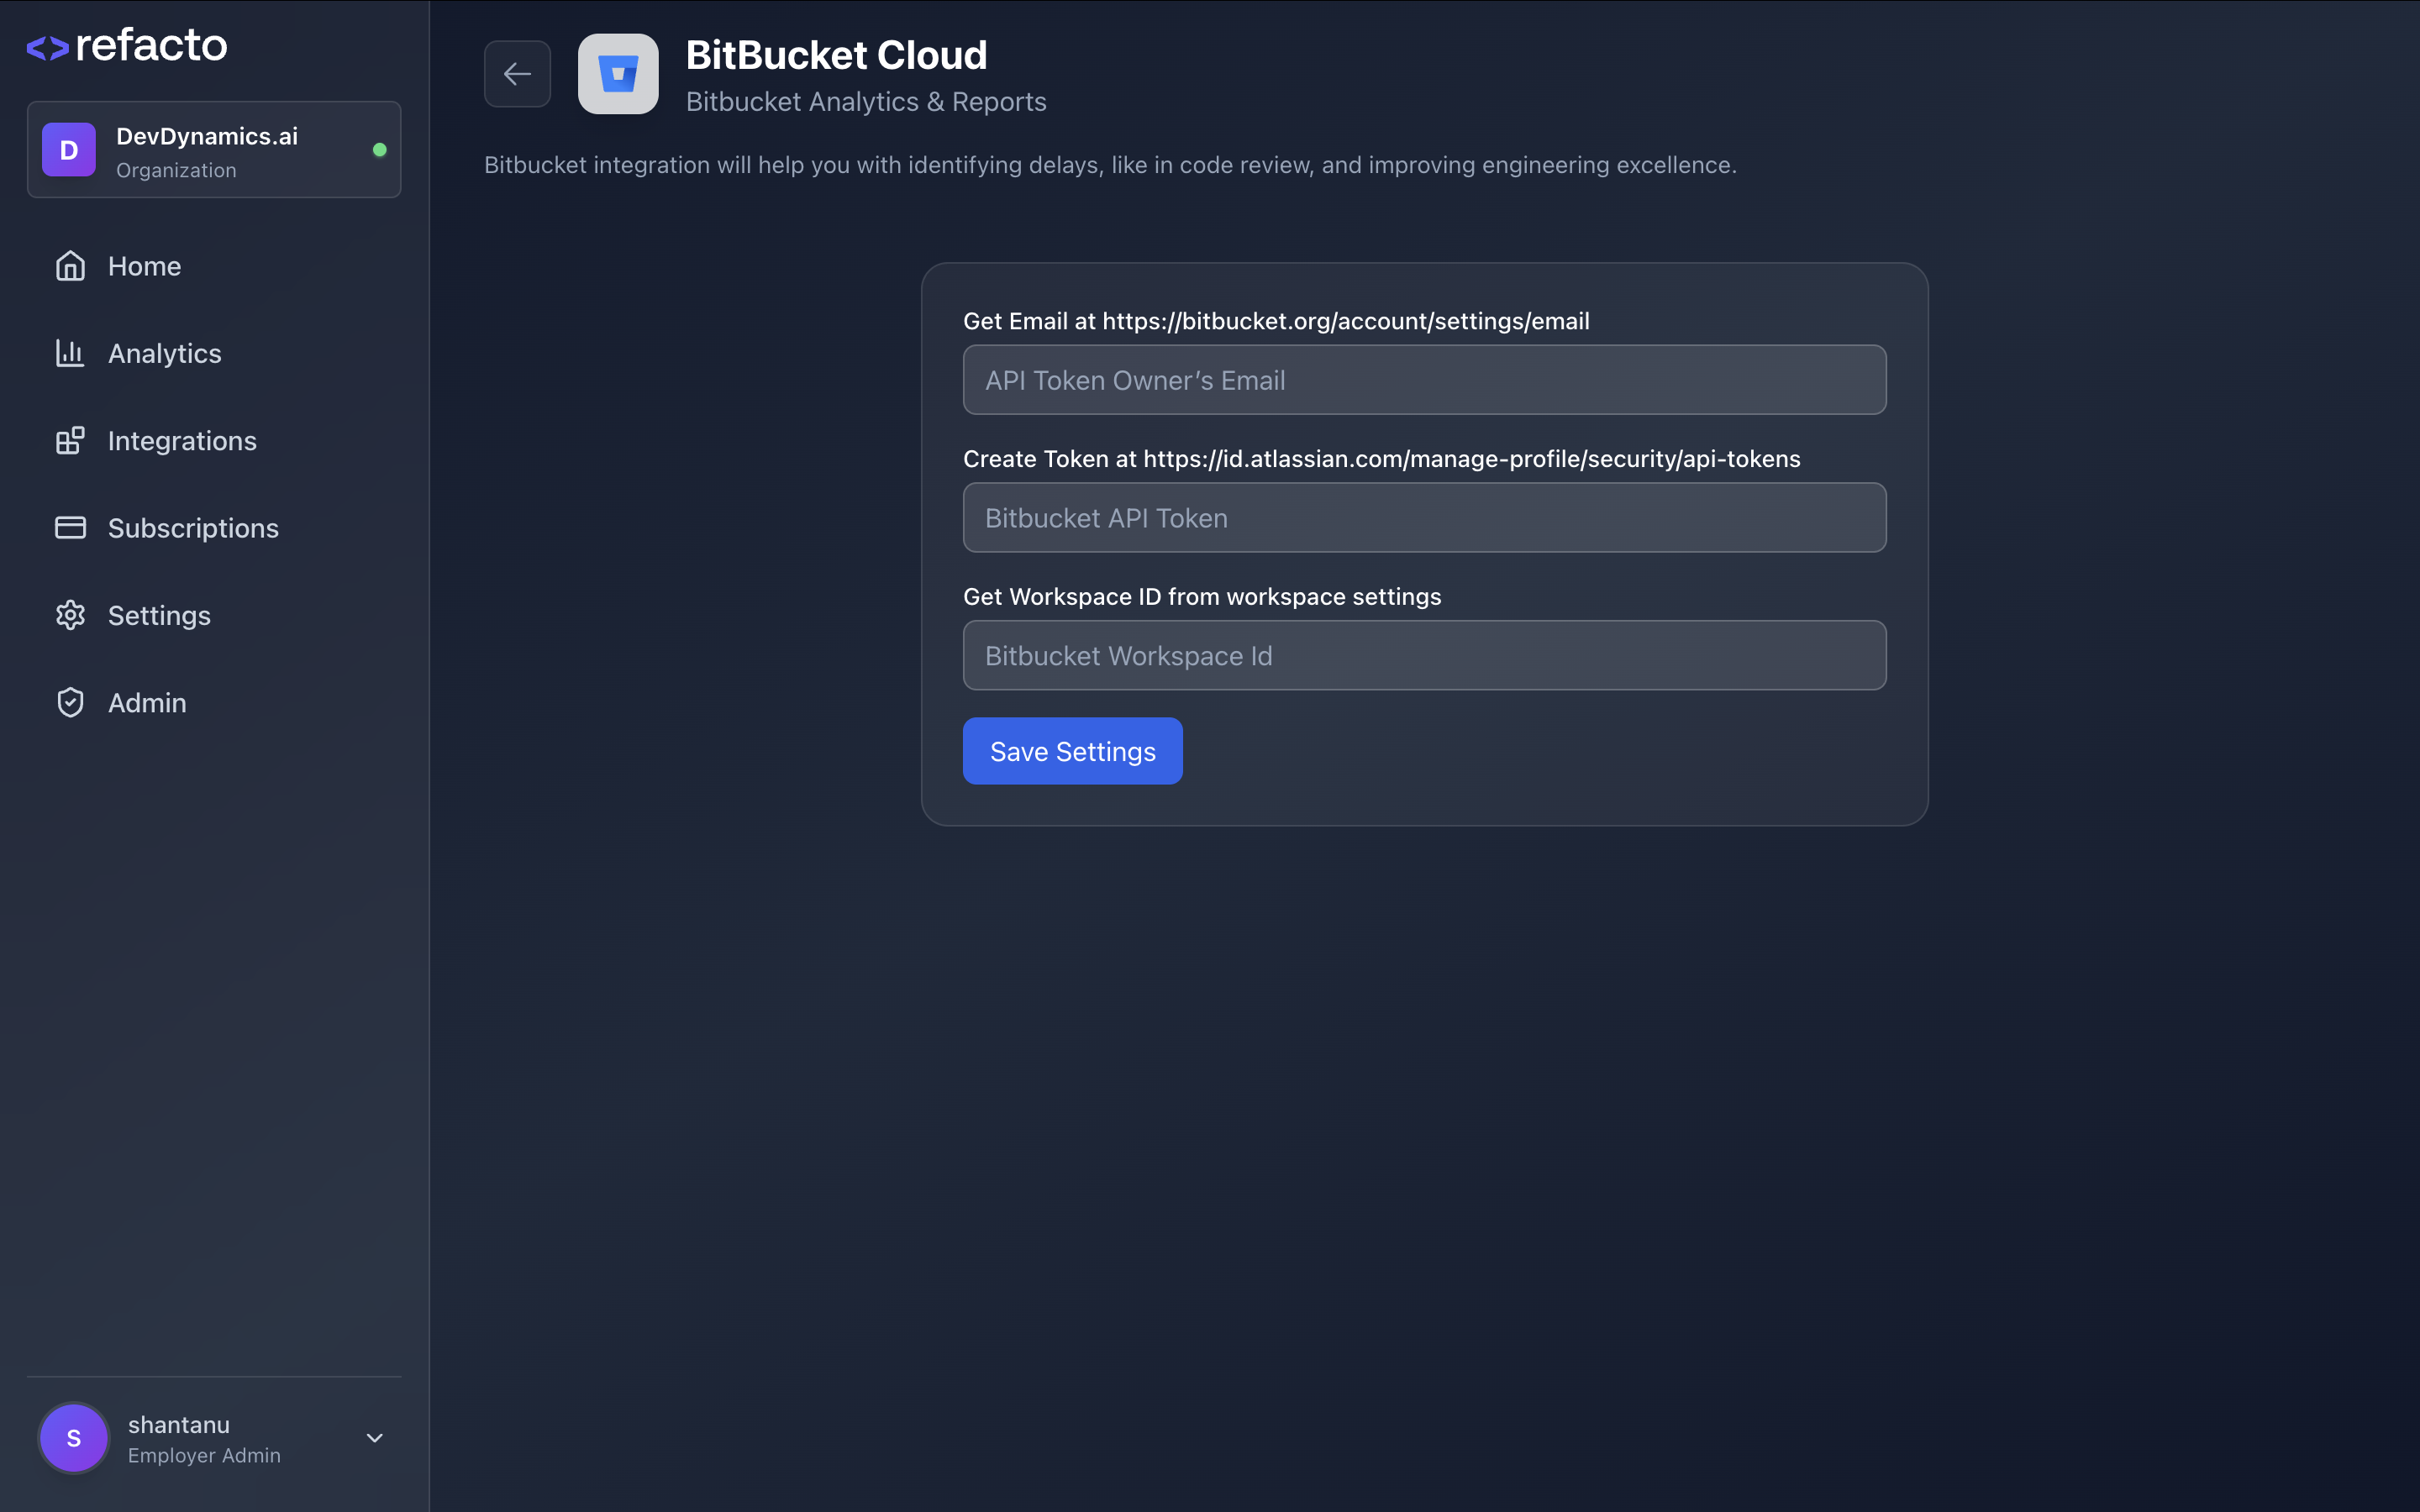2420x1512 pixels.
Task: Click the API Token Owner's Email field
Action: tap(1423, 380)
